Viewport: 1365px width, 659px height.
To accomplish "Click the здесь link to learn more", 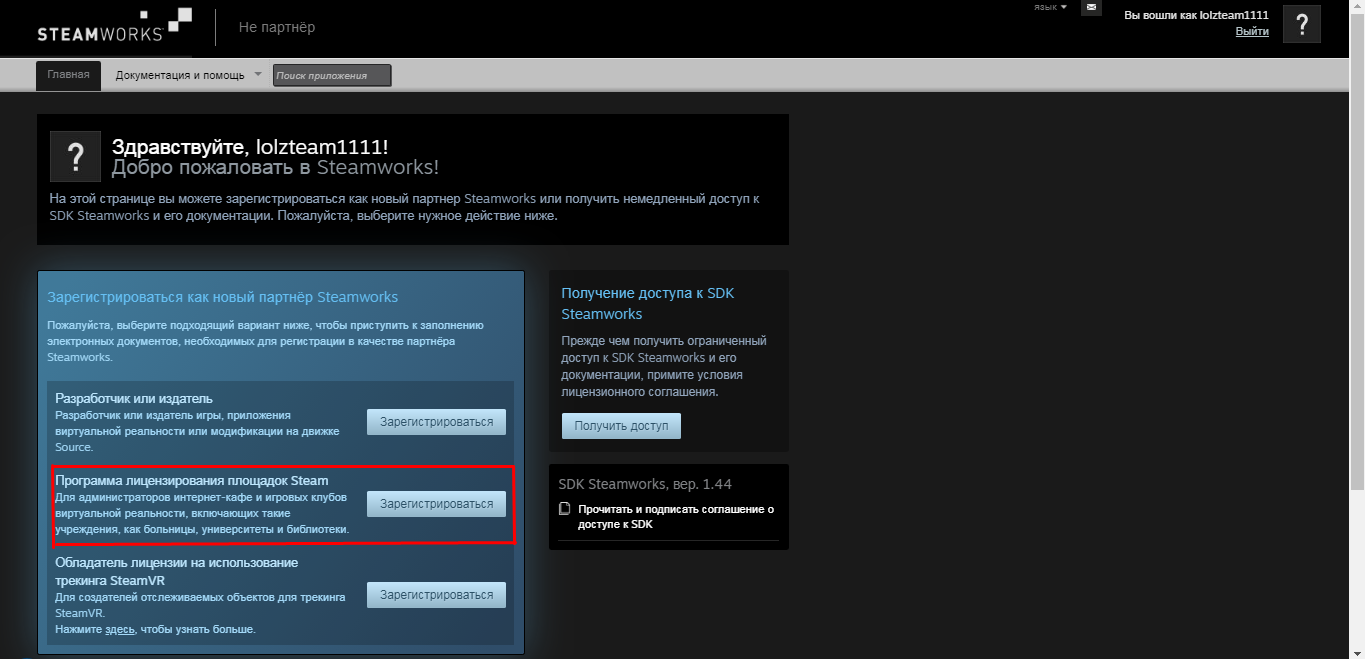I will 119,630.
